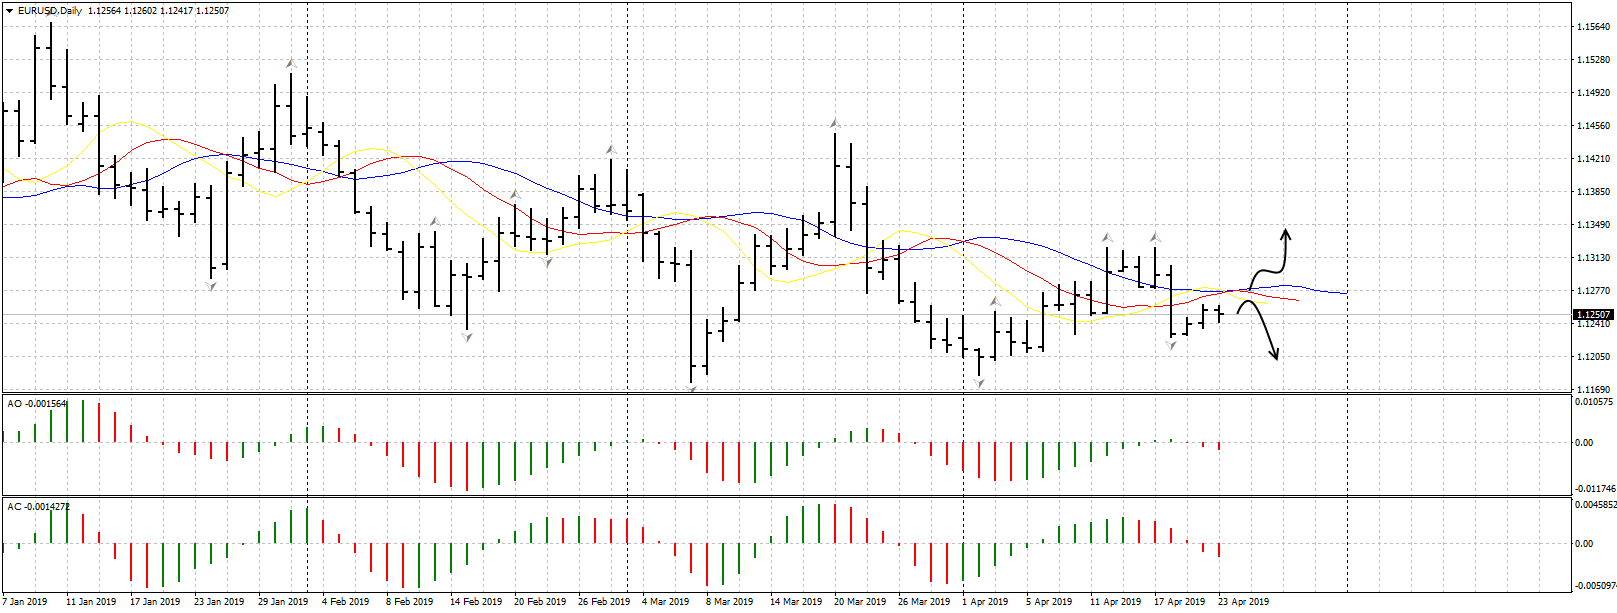Click the 23 Apr 2019 date label
The height and width of the screenshot is (613, 1617).
coord(1243,601)
